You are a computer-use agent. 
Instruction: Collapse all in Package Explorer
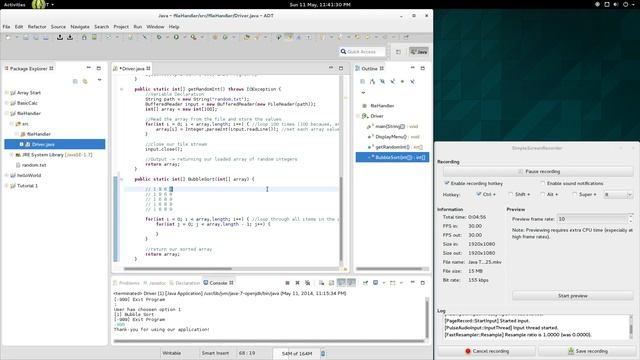coord(75,81)
